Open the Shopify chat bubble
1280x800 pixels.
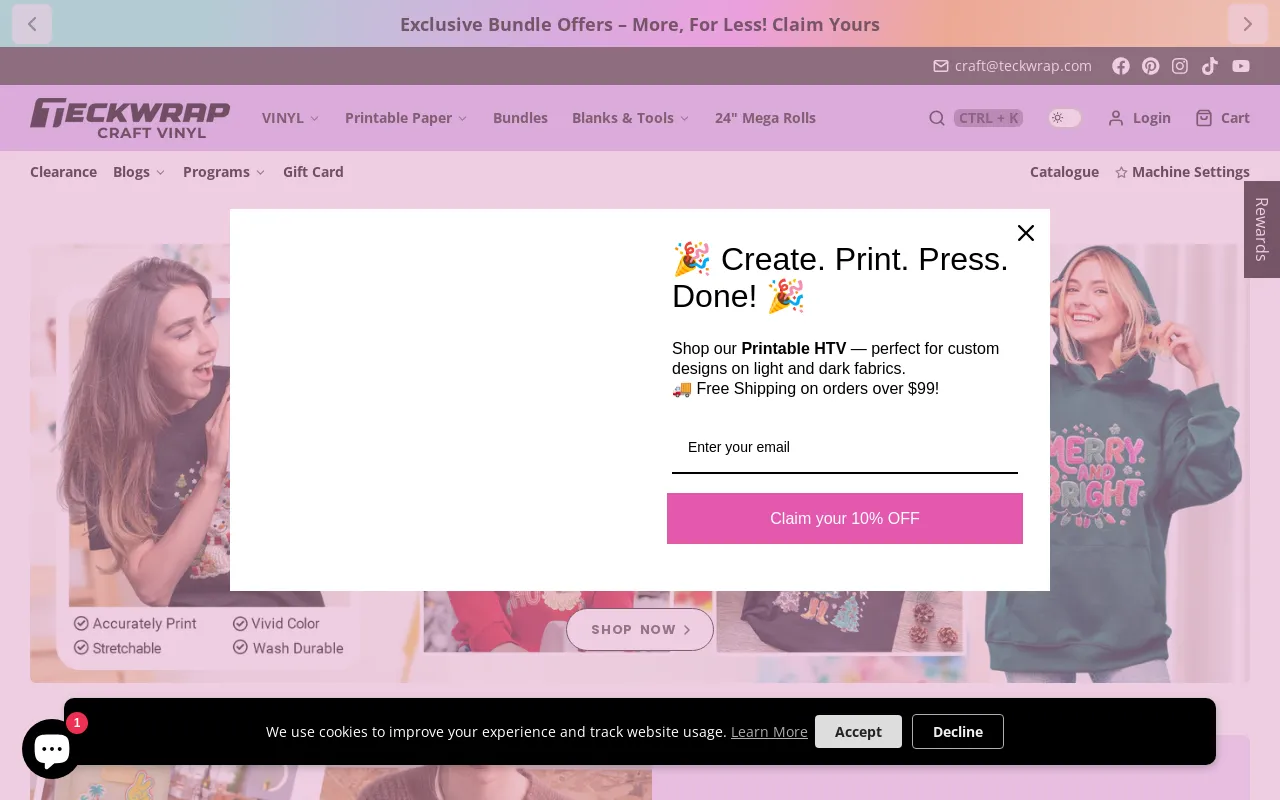[x=51, y=748]
